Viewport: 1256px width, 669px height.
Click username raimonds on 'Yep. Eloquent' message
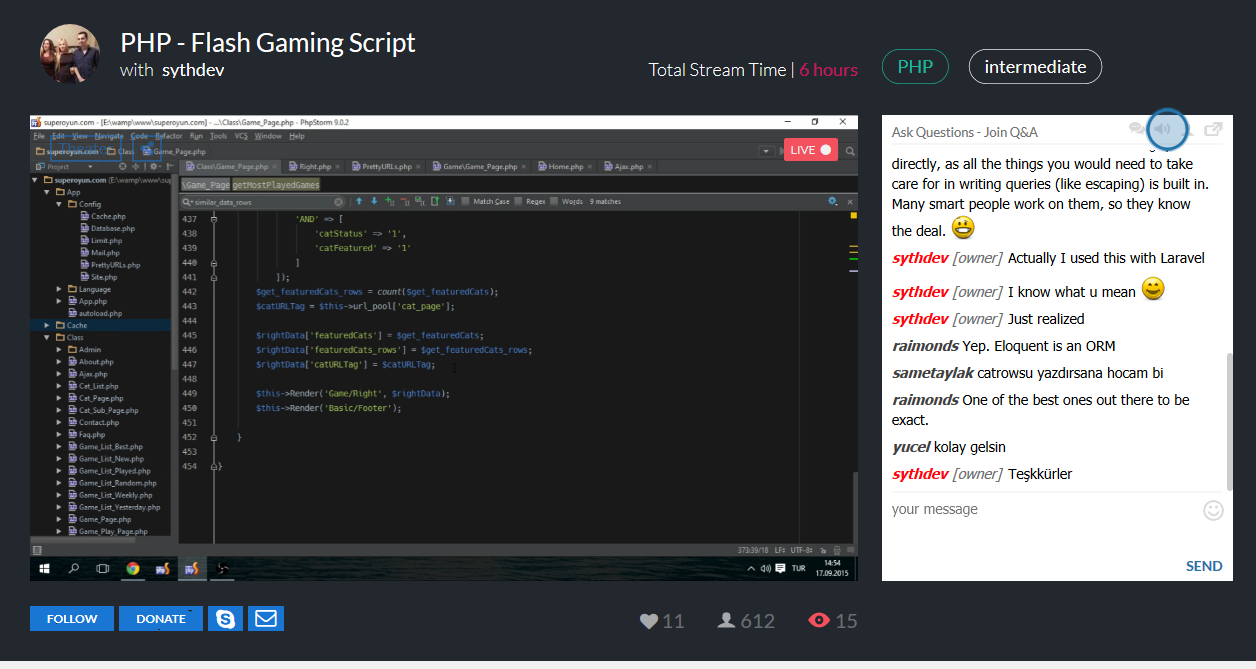pos(925,346)
